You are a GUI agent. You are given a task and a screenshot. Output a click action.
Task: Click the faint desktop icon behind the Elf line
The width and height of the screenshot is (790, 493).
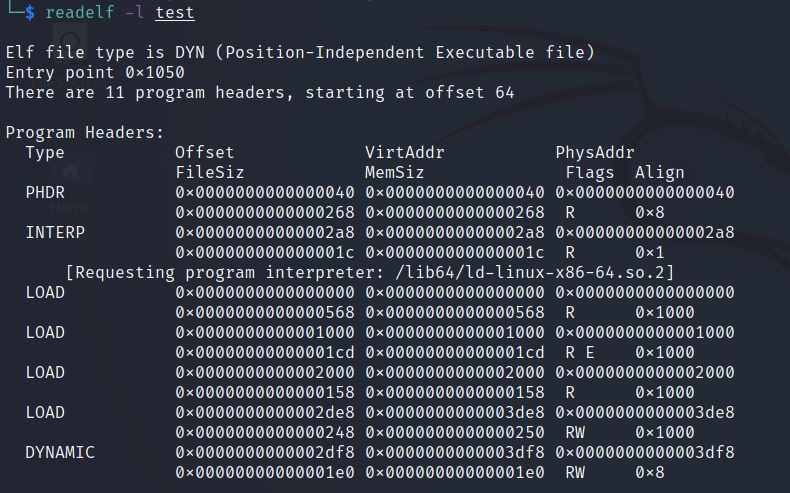click(x=72, y=42)
